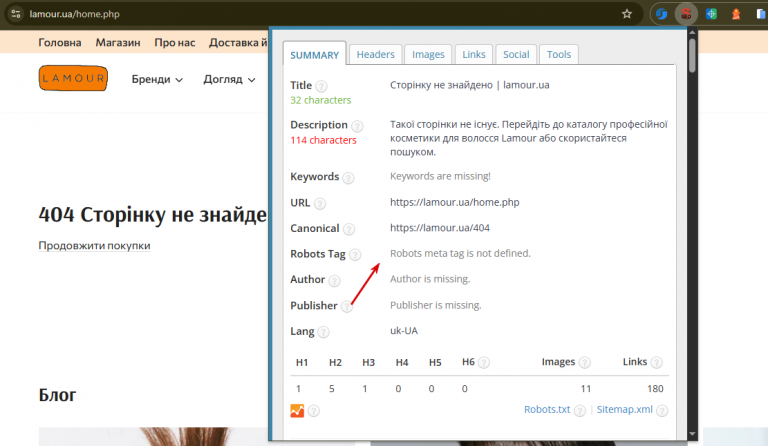This screenshot has width=768, height=446.
Task: Show help icon next to Images count
Action: 584,362
